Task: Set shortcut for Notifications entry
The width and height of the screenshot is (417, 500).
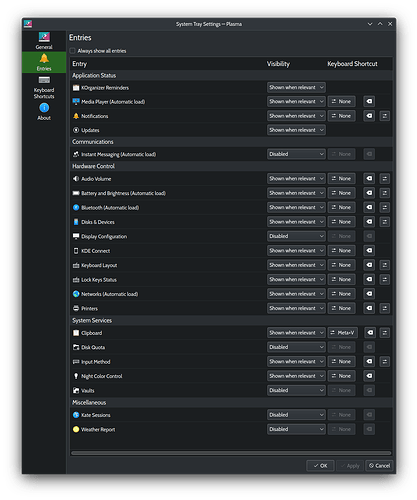Action: tap(341, 116)
